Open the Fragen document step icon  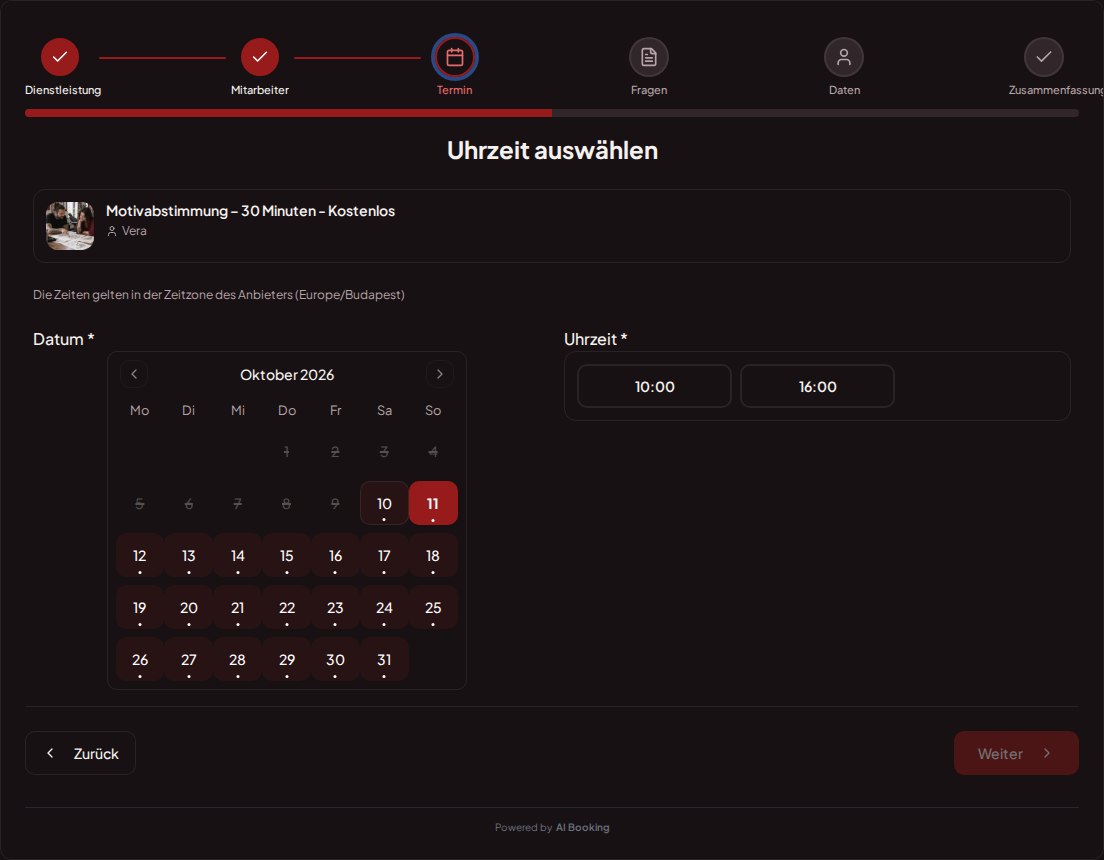coord(648,57)
